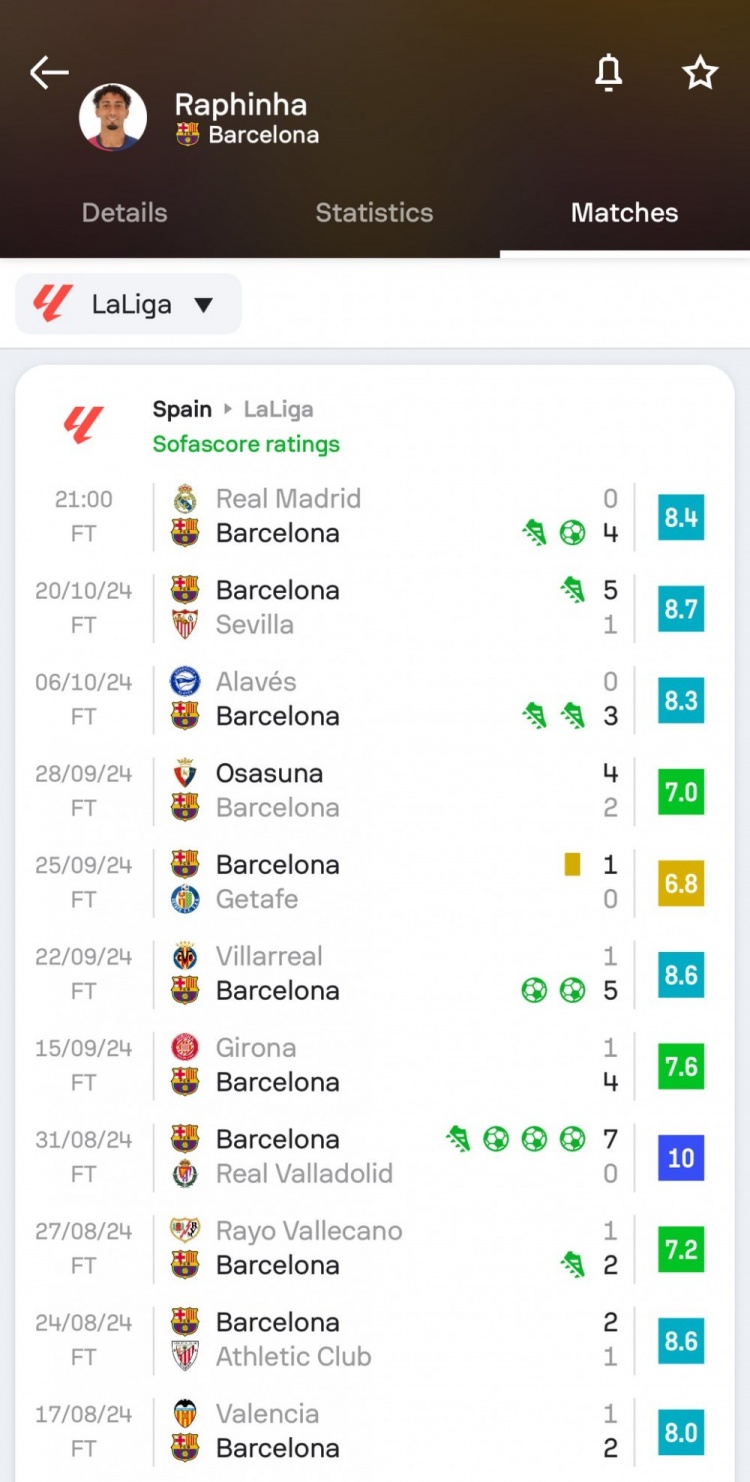
Task: Click the yellow card icon in the Getafe match
Action: point(572,864)
